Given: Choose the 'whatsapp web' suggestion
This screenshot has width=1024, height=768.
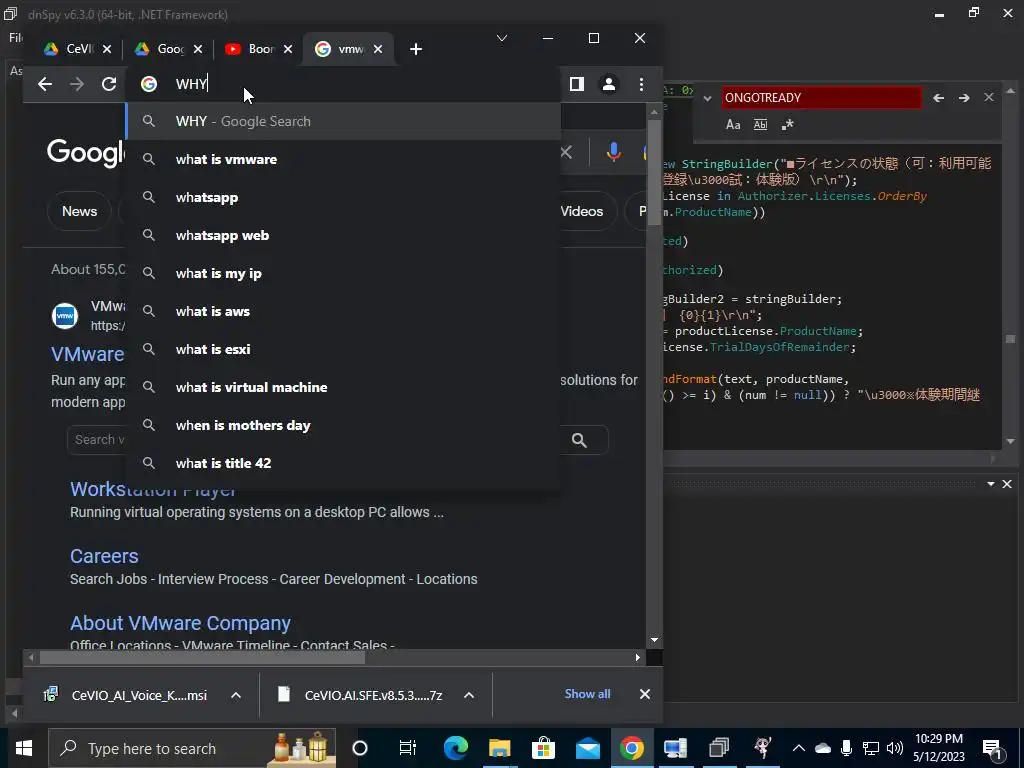Looking at the screenshot, I should click(x=343, y=235).
